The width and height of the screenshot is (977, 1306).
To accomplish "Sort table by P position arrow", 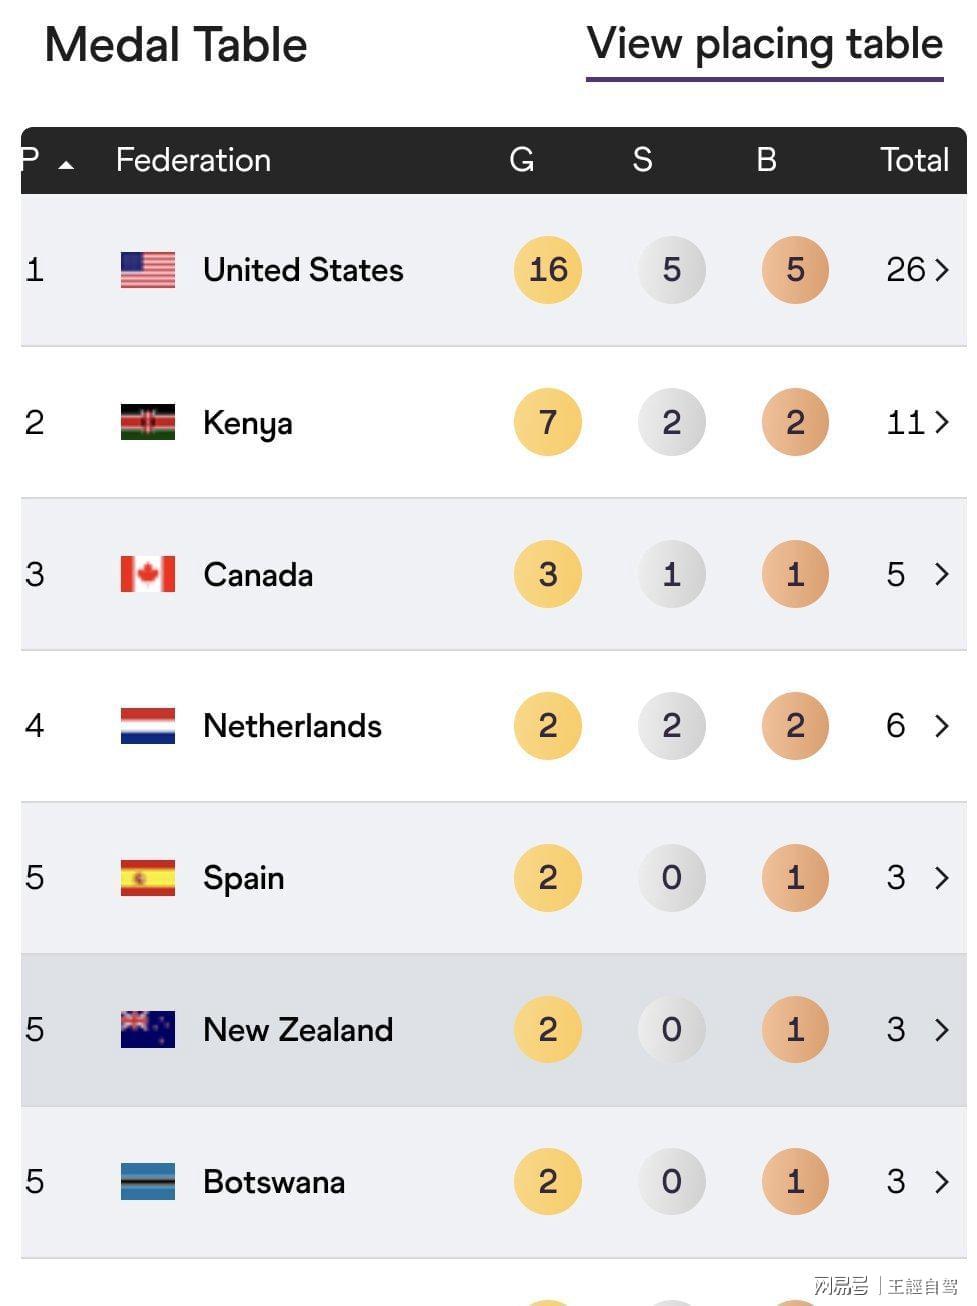I will coord(66,163).
